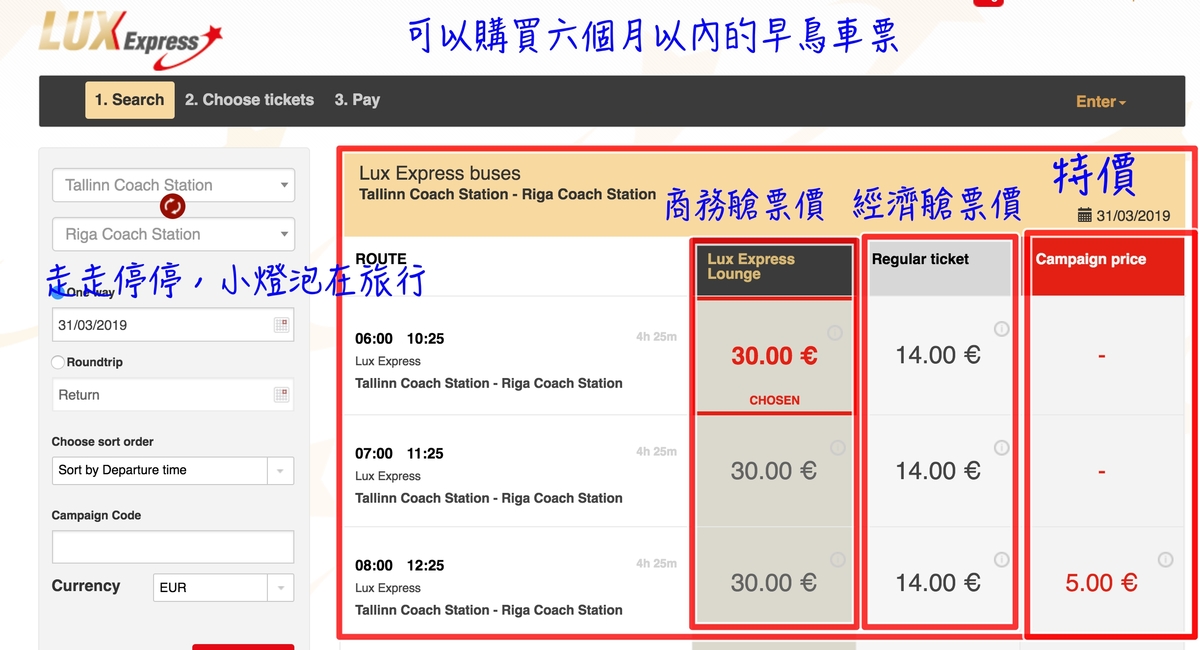Choose 30.00 € Lounge ticket at 07:00
Screen dimensions: 1200x650
click(774, 471)
